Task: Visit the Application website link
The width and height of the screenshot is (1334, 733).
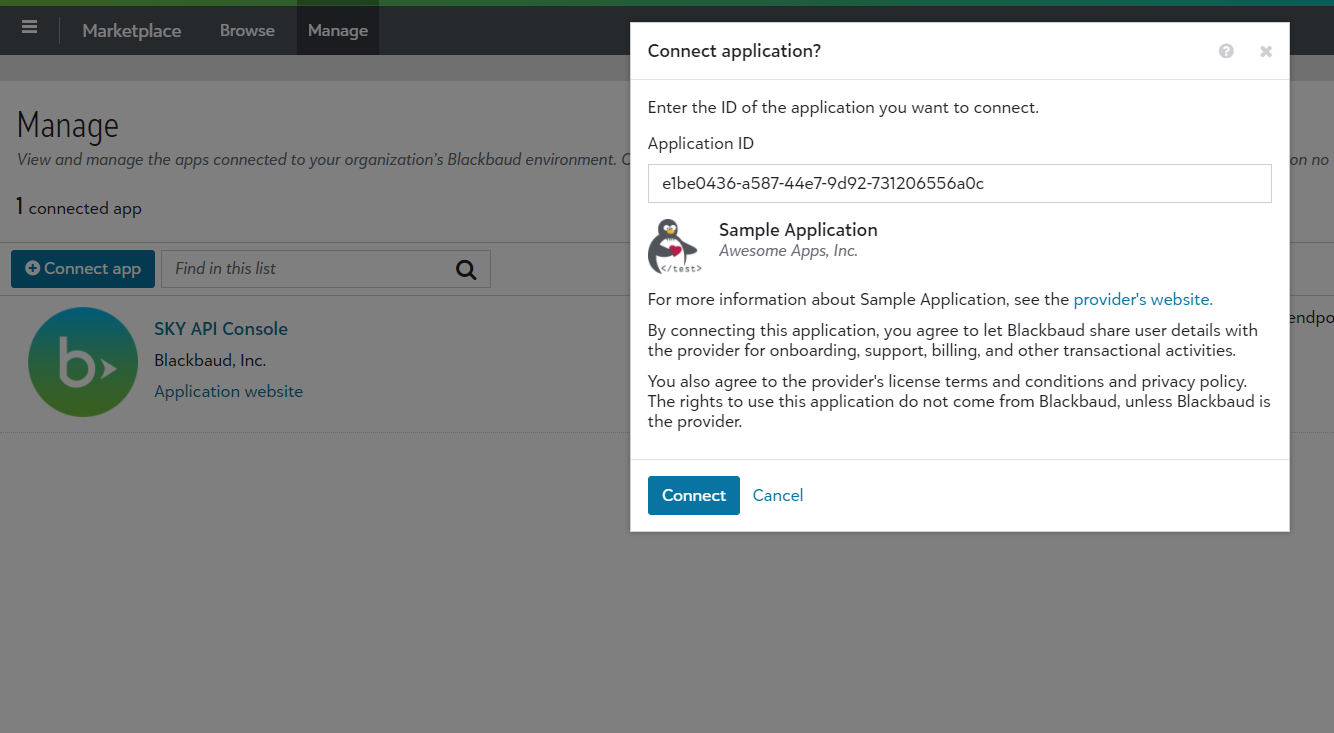Action: point(228,392)
